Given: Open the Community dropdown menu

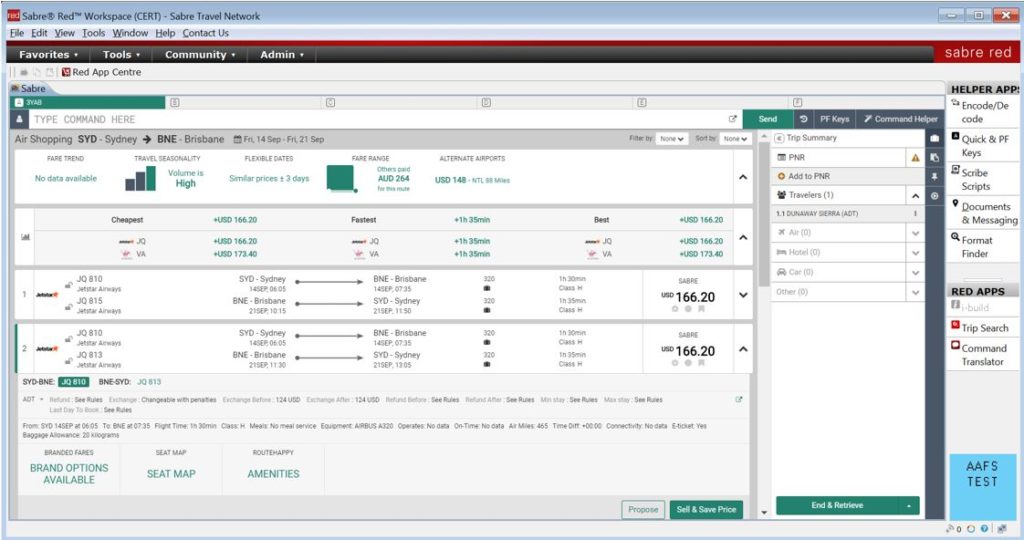Looking at the screenshot, I should pos(200,55).
